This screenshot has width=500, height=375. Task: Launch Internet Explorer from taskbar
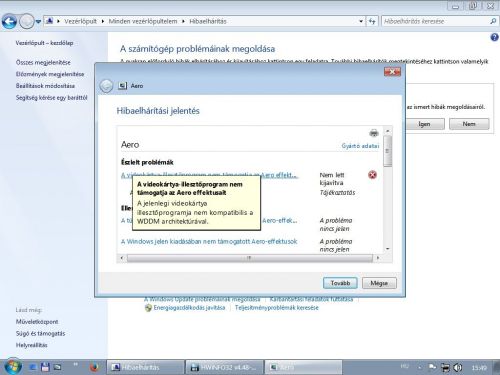(33, 367)
